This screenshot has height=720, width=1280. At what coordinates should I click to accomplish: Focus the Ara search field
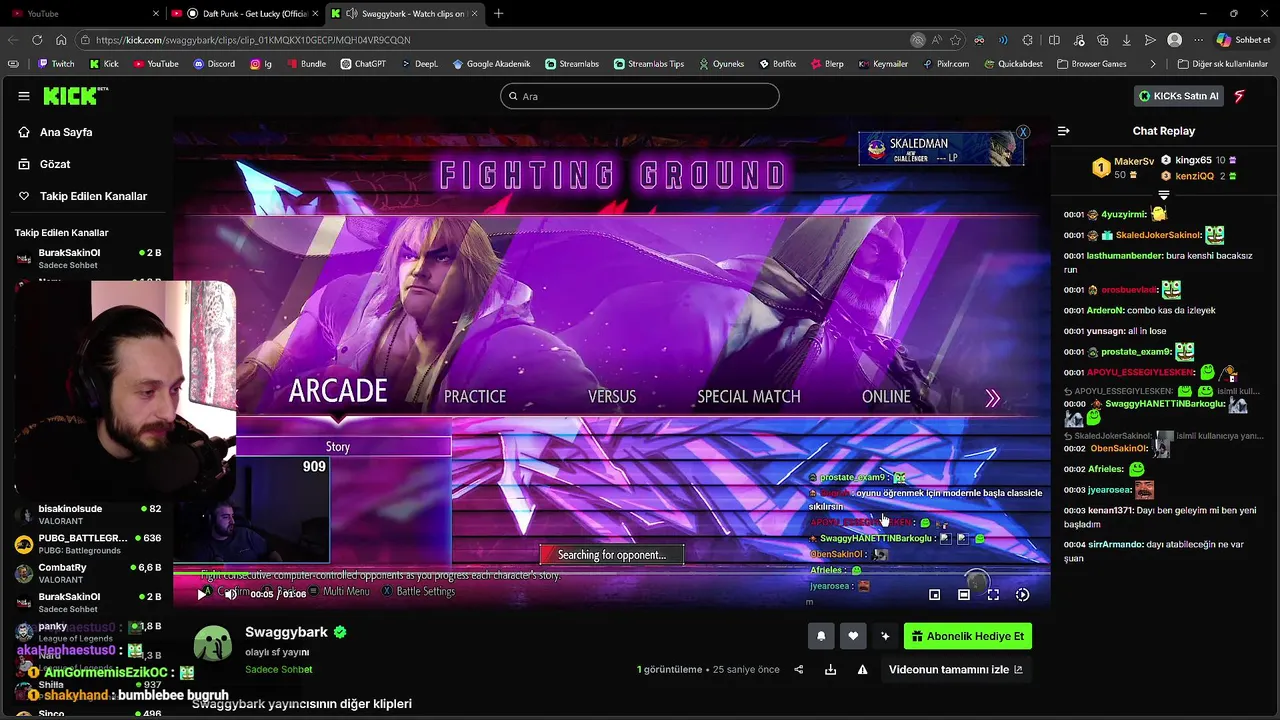[640, 96]
